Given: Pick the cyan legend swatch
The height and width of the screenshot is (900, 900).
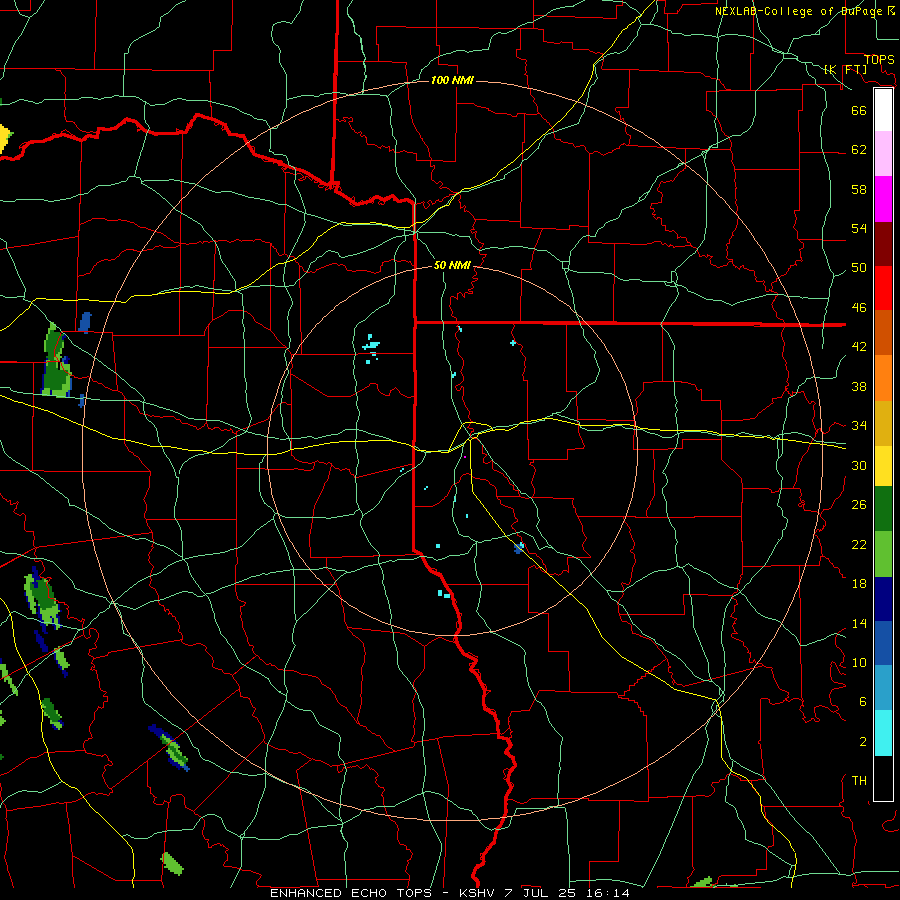Looking at the screenshot, I should point(883,733).
